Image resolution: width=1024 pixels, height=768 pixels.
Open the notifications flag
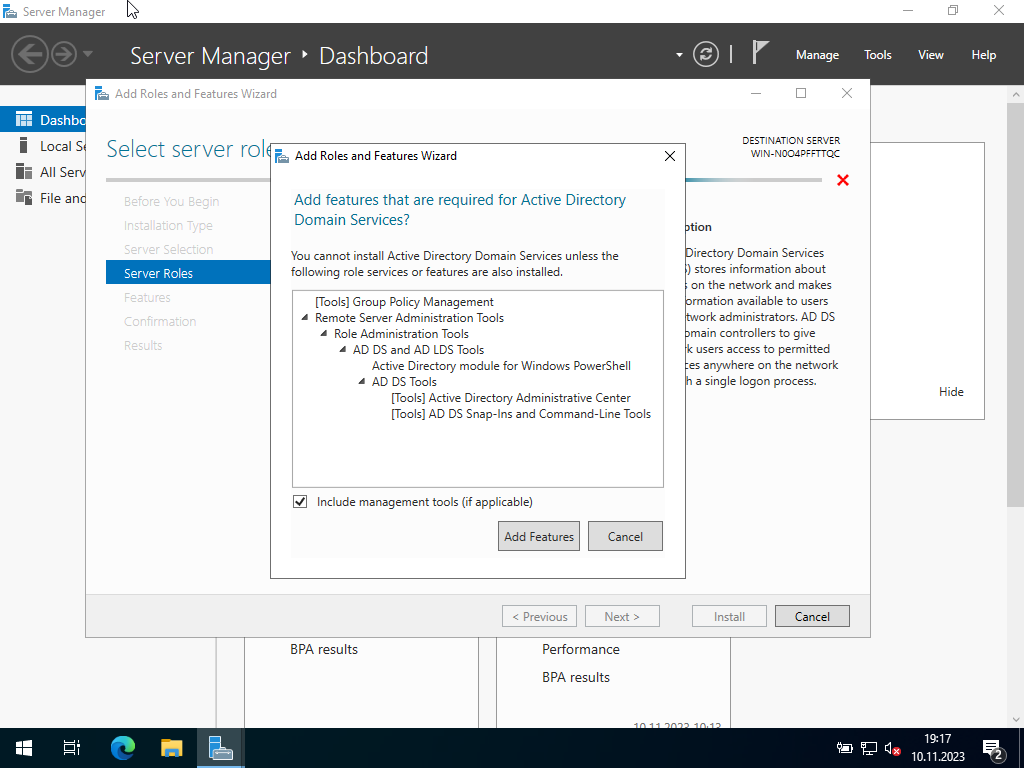coord(759,52)
